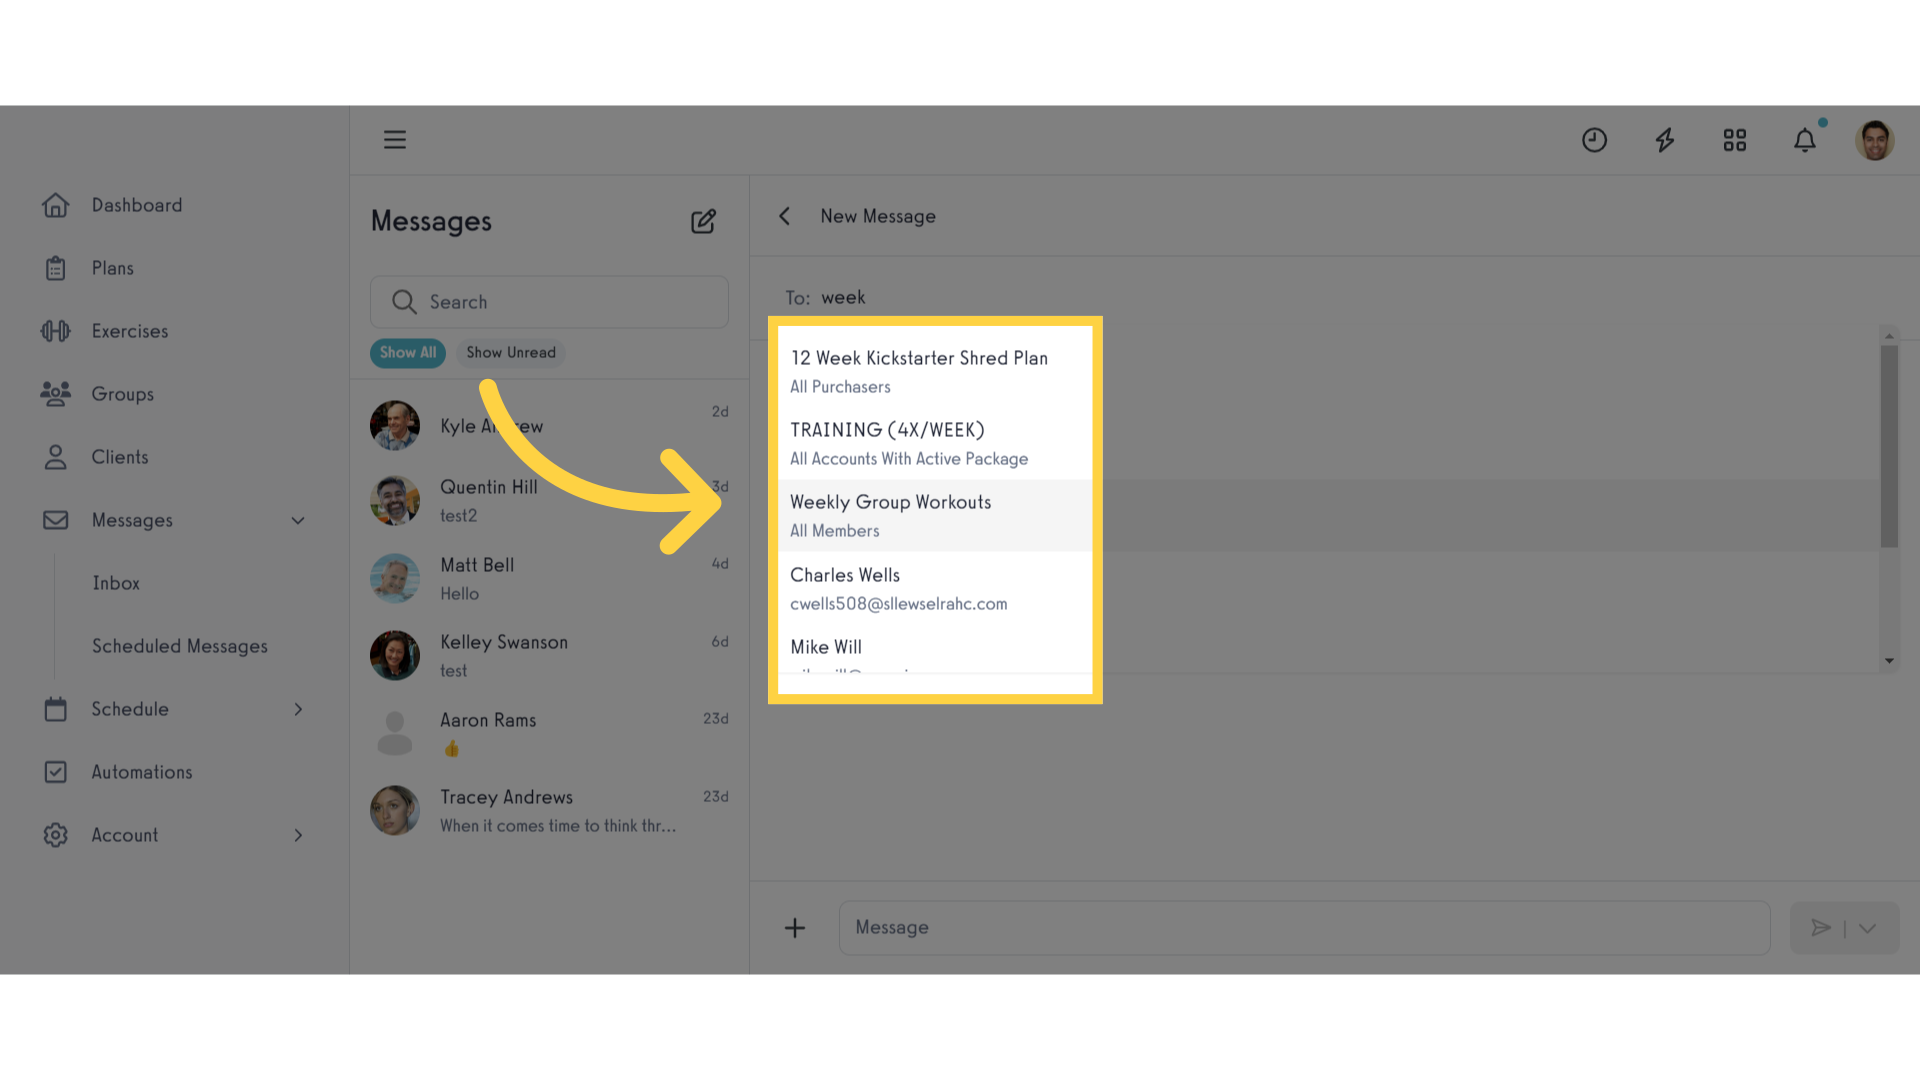This screenshot has height=1080, width=1920.
Task: Navigate to Plans section
Action: [x=112, y=268]
